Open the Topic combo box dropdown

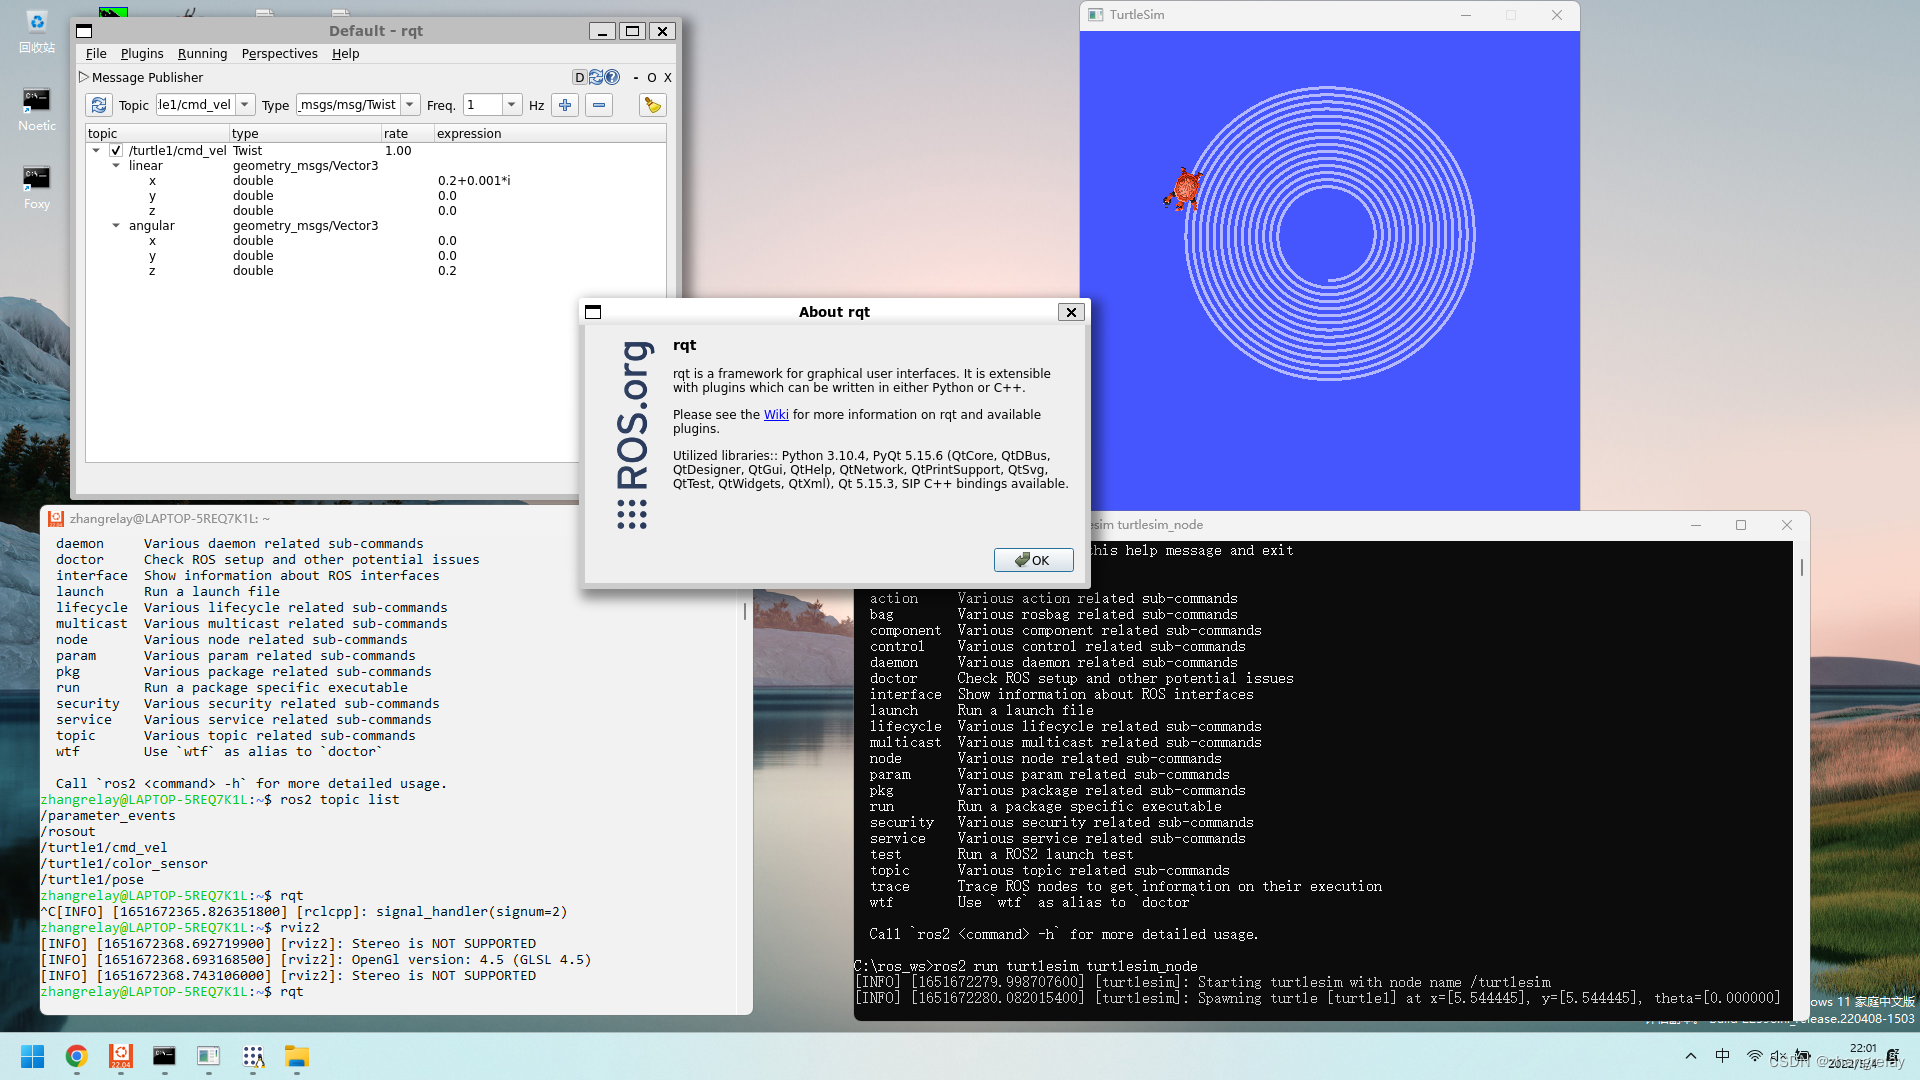coord(245,104)
